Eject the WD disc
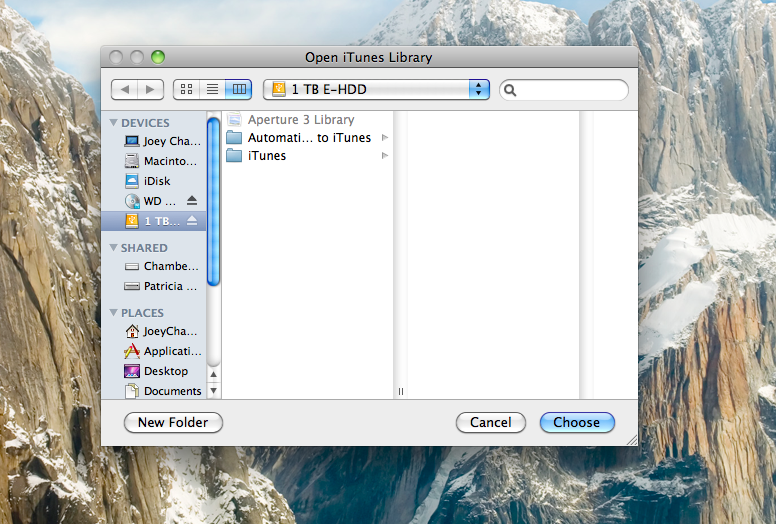 tap(192, 200)
